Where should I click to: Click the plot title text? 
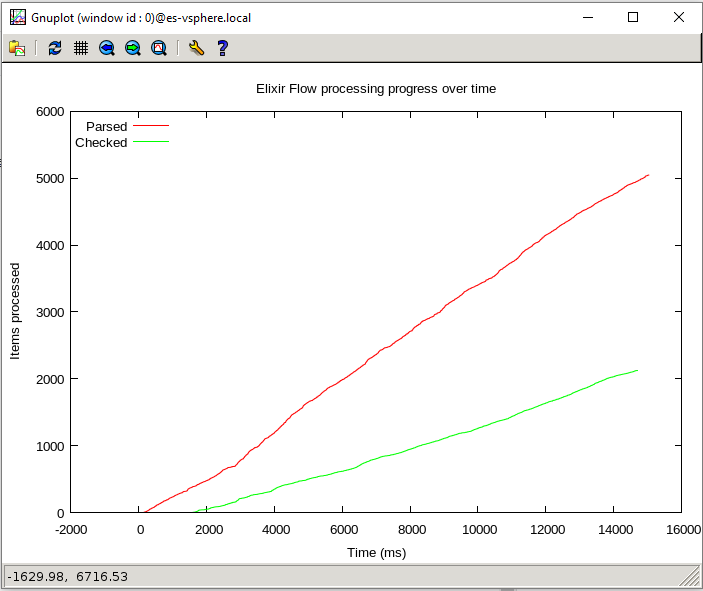(x=376, y=89)
